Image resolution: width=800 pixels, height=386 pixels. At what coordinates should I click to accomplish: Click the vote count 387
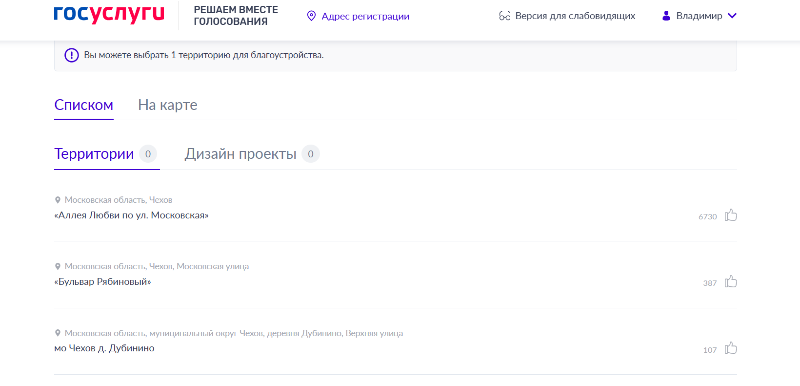(x=710, y=283)
